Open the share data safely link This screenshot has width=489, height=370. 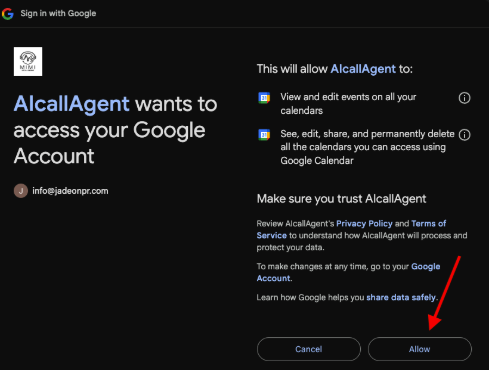[401, 297]
